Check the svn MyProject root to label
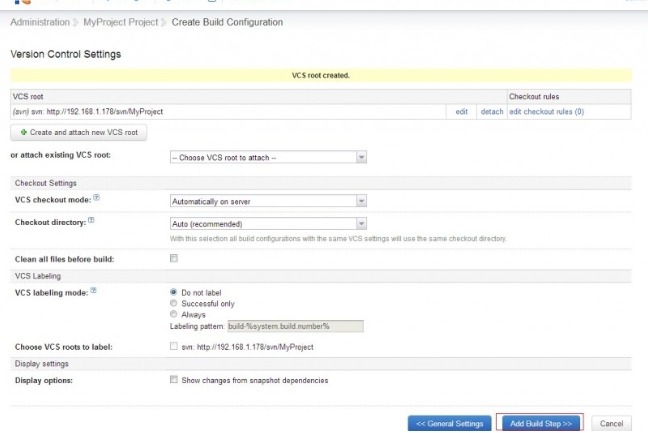This screenshot has width=648, height=433. click(x=174, y=345)
